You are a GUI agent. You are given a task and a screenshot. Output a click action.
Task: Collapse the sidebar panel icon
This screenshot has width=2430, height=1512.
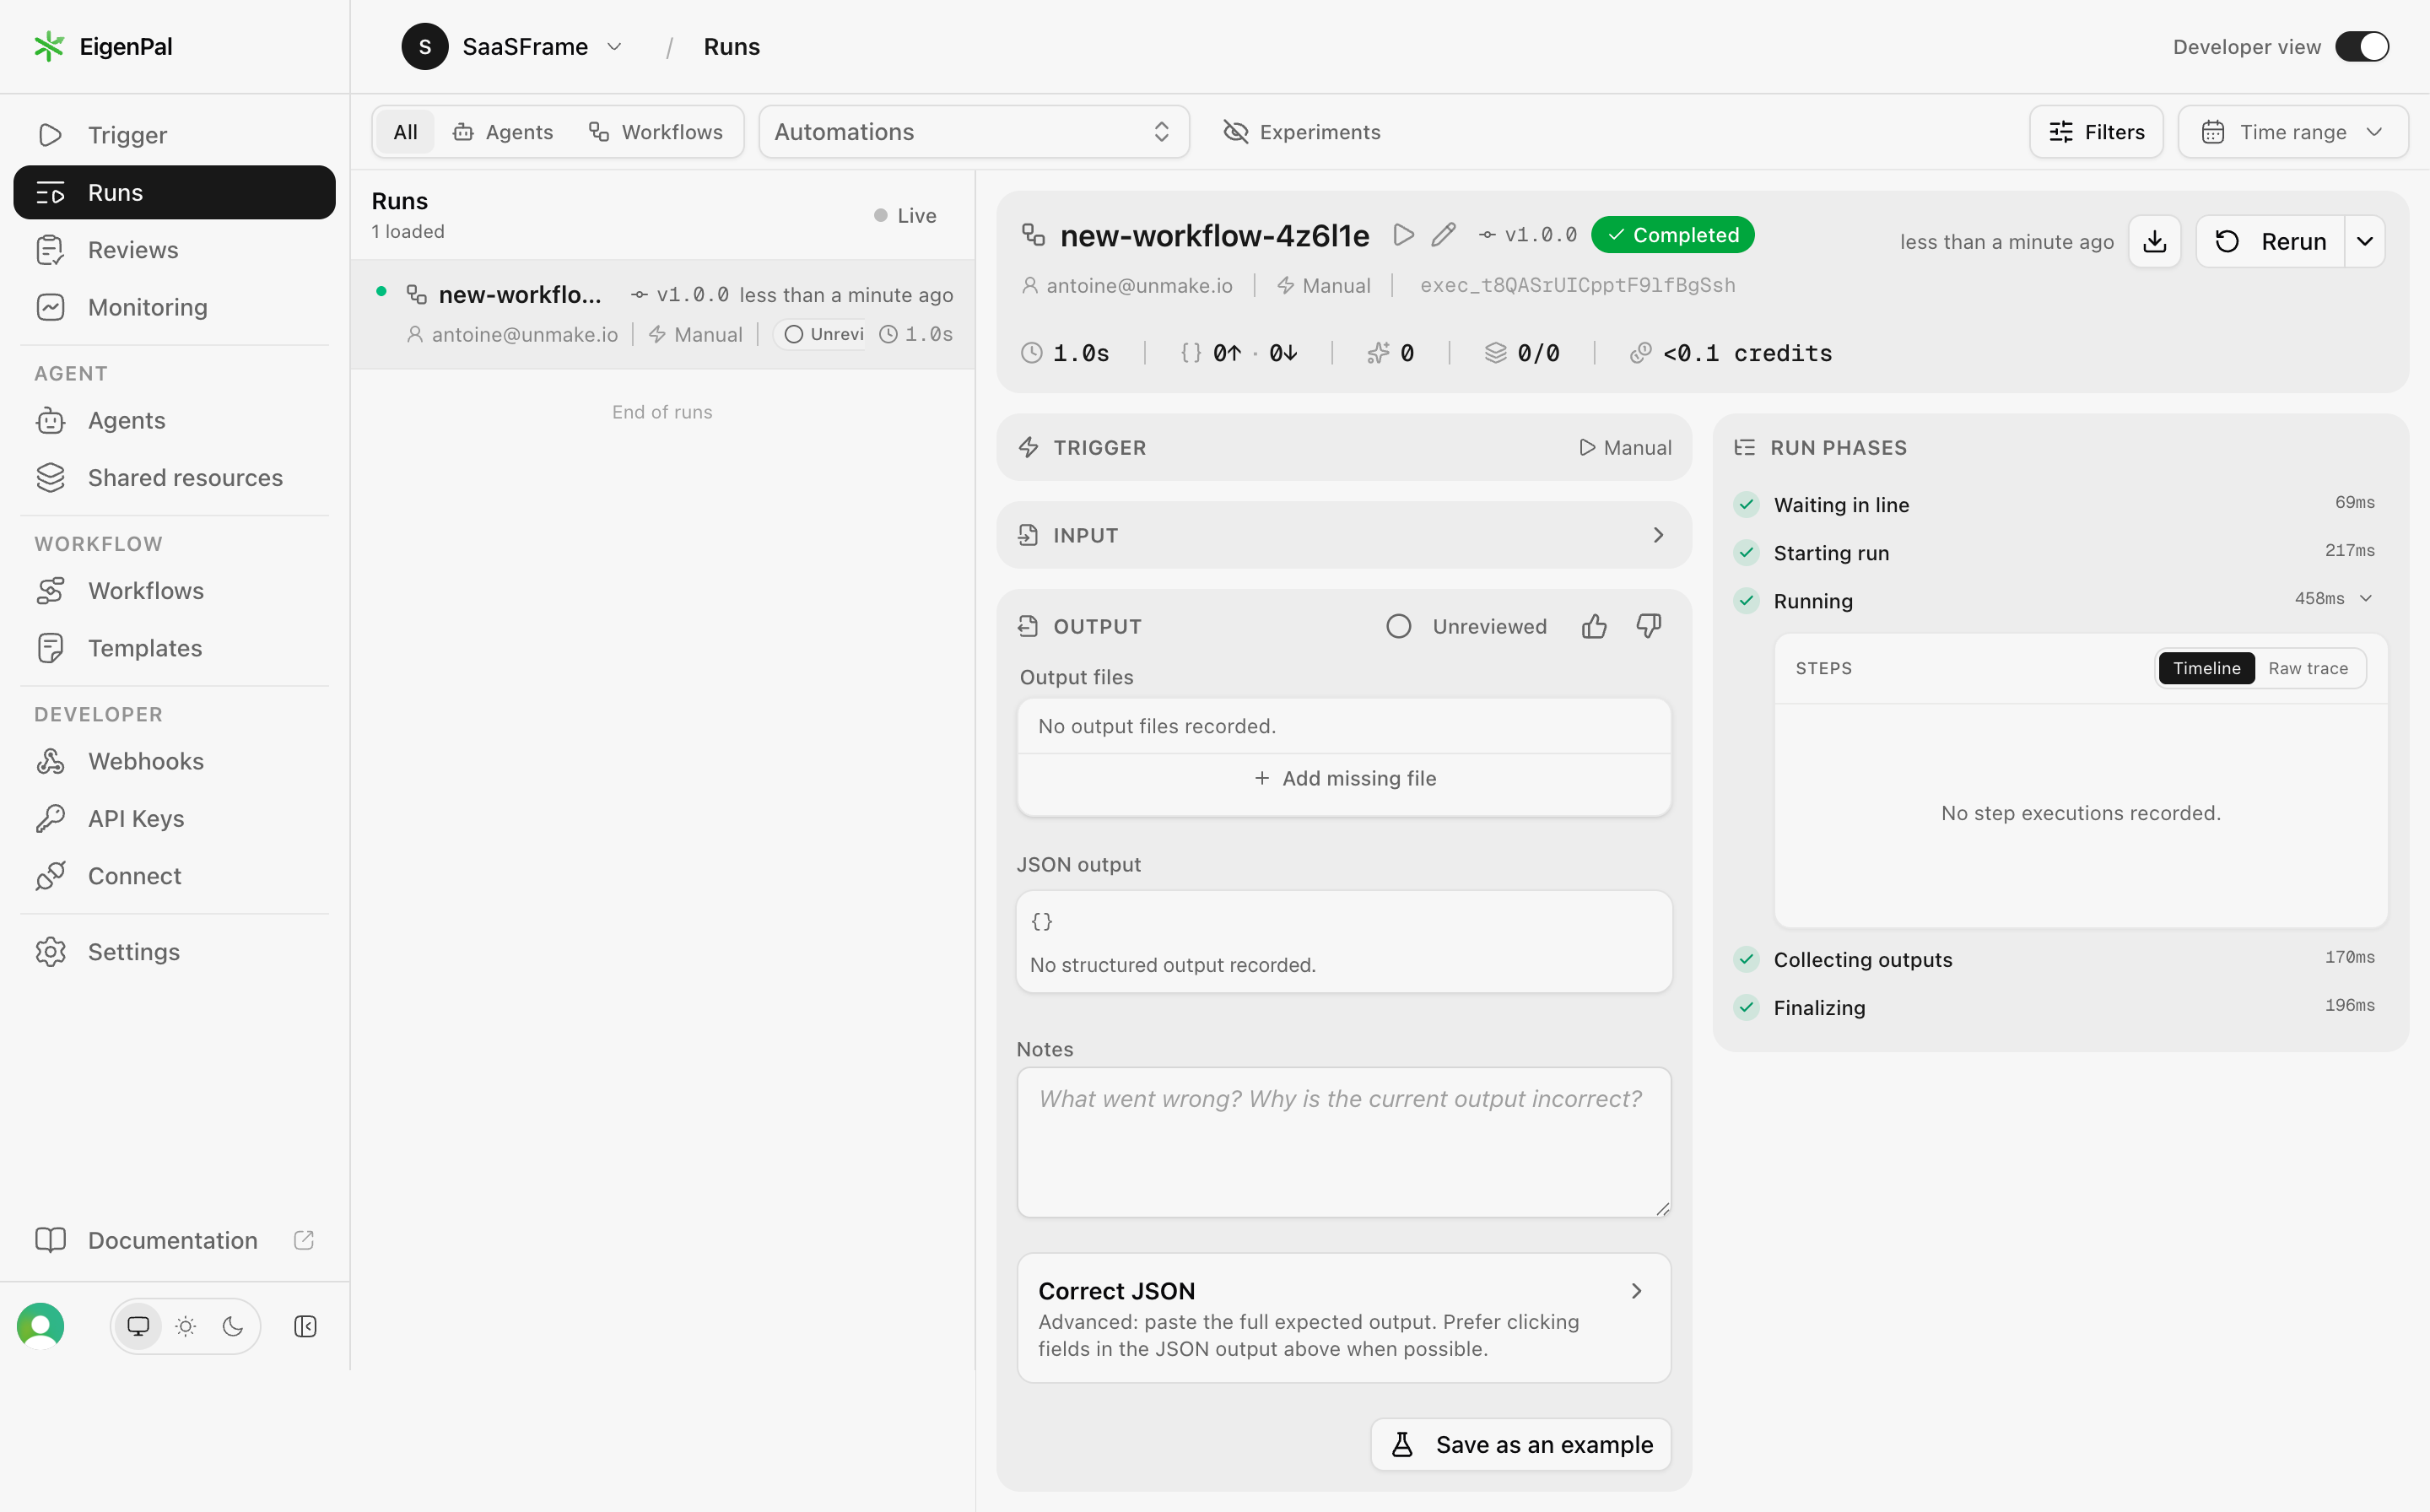click(x=305, y=1326)
